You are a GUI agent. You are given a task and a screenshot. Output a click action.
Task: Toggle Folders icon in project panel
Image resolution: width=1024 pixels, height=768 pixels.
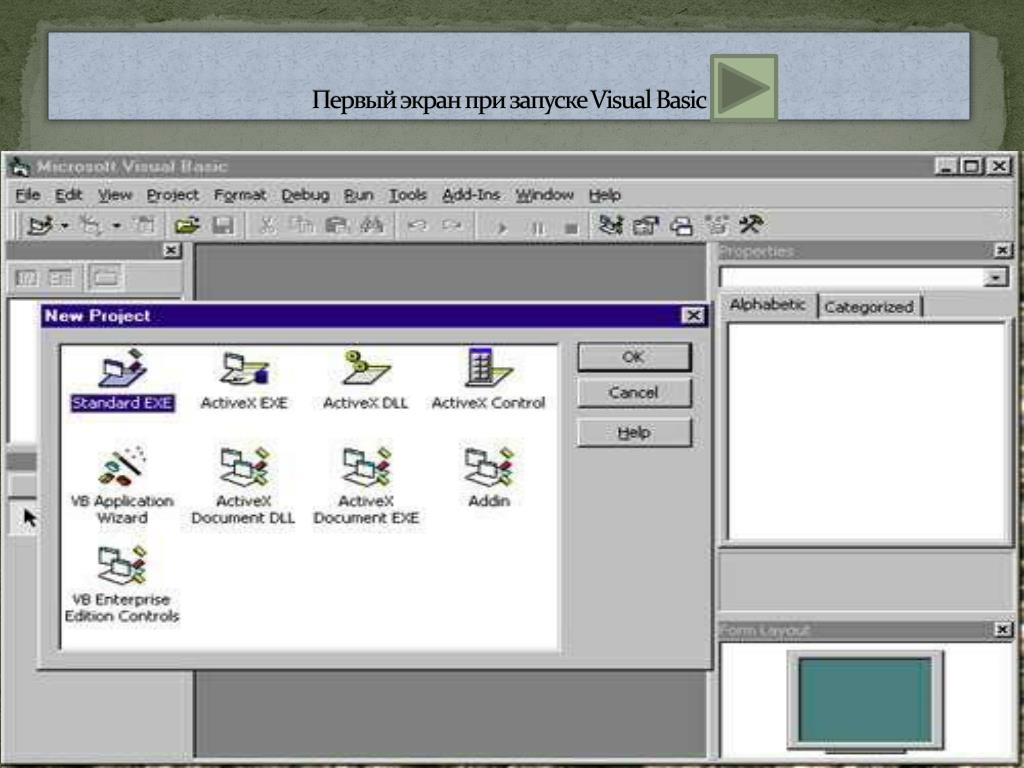[104, 278]
